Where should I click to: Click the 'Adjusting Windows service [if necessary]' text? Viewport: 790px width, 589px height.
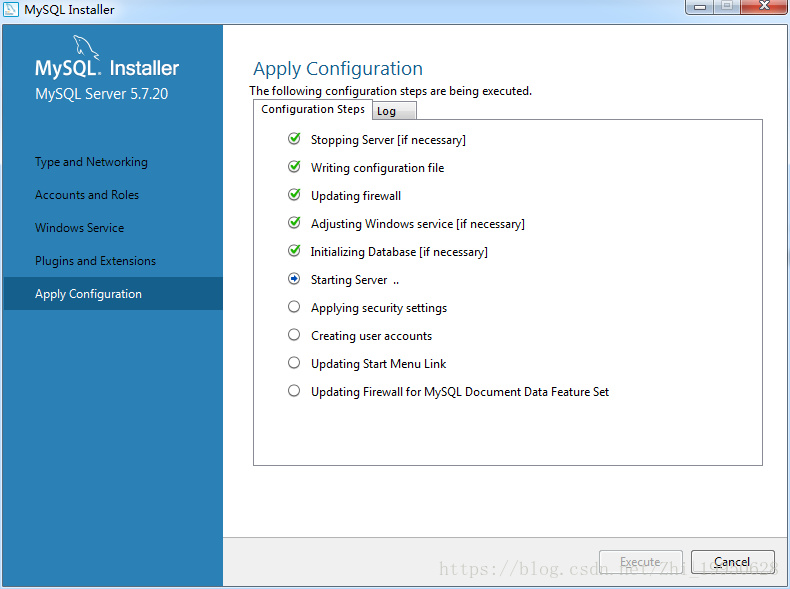(418, 224)
